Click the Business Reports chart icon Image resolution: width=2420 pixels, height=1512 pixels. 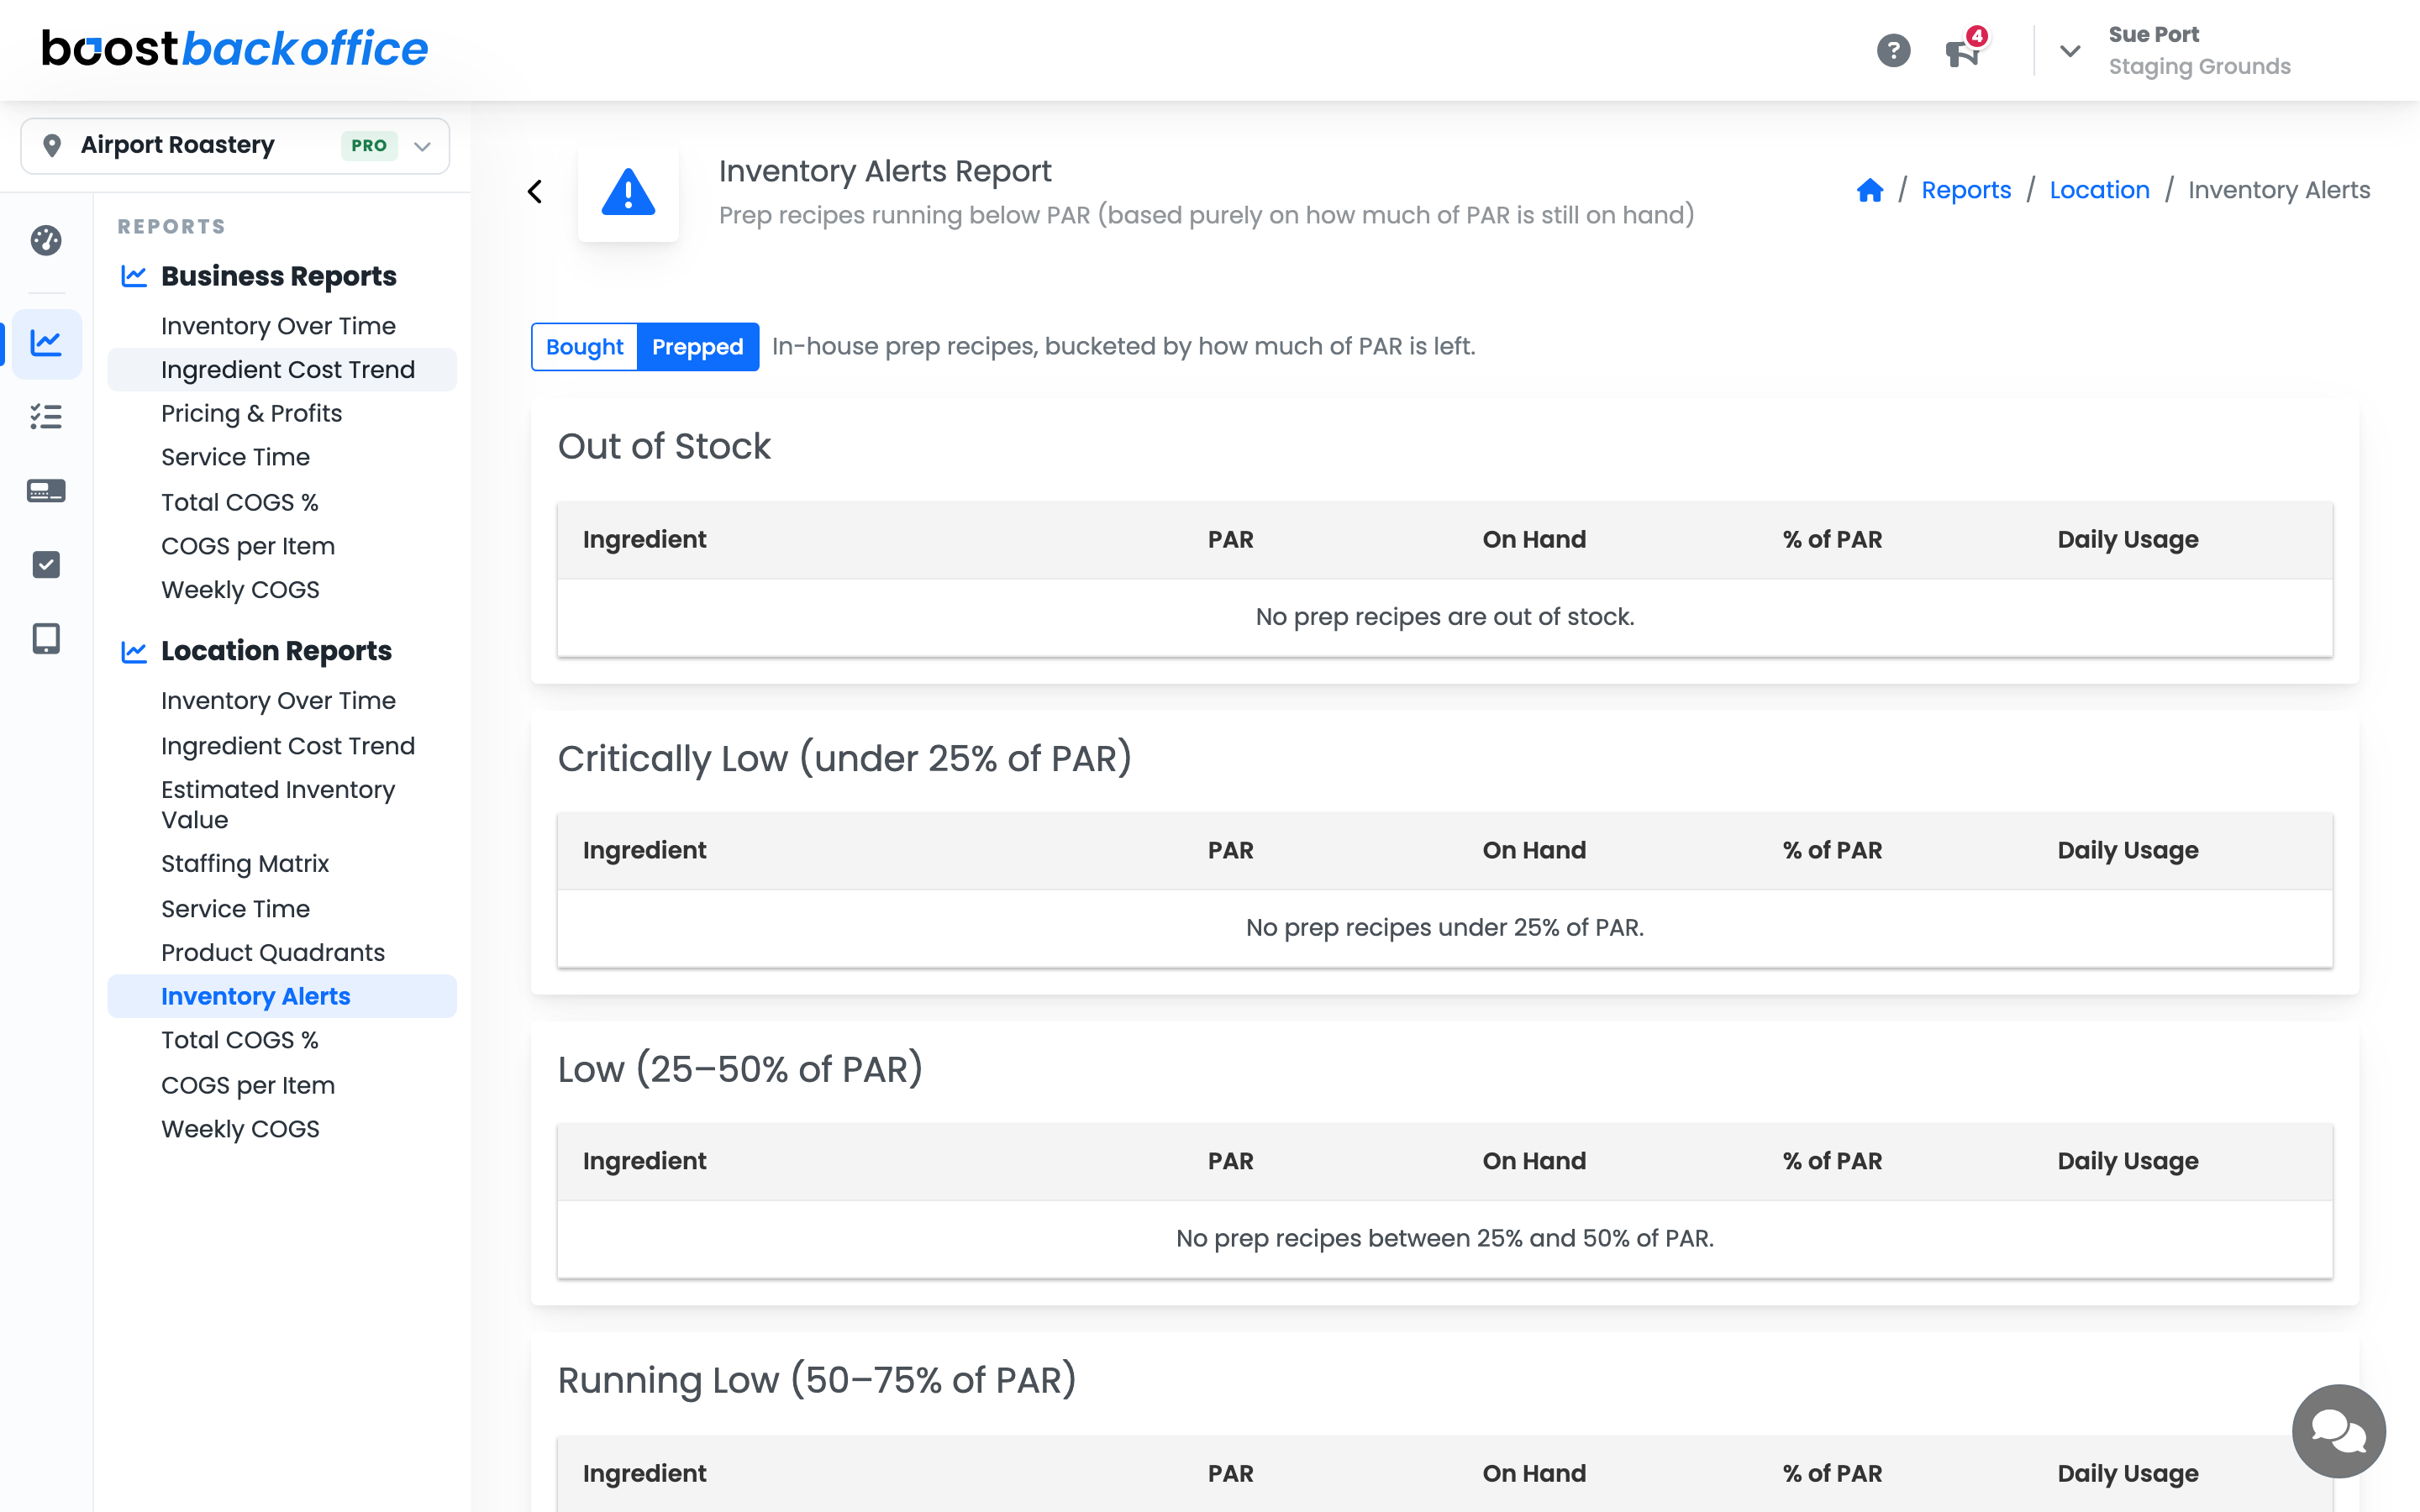(134, 276)
